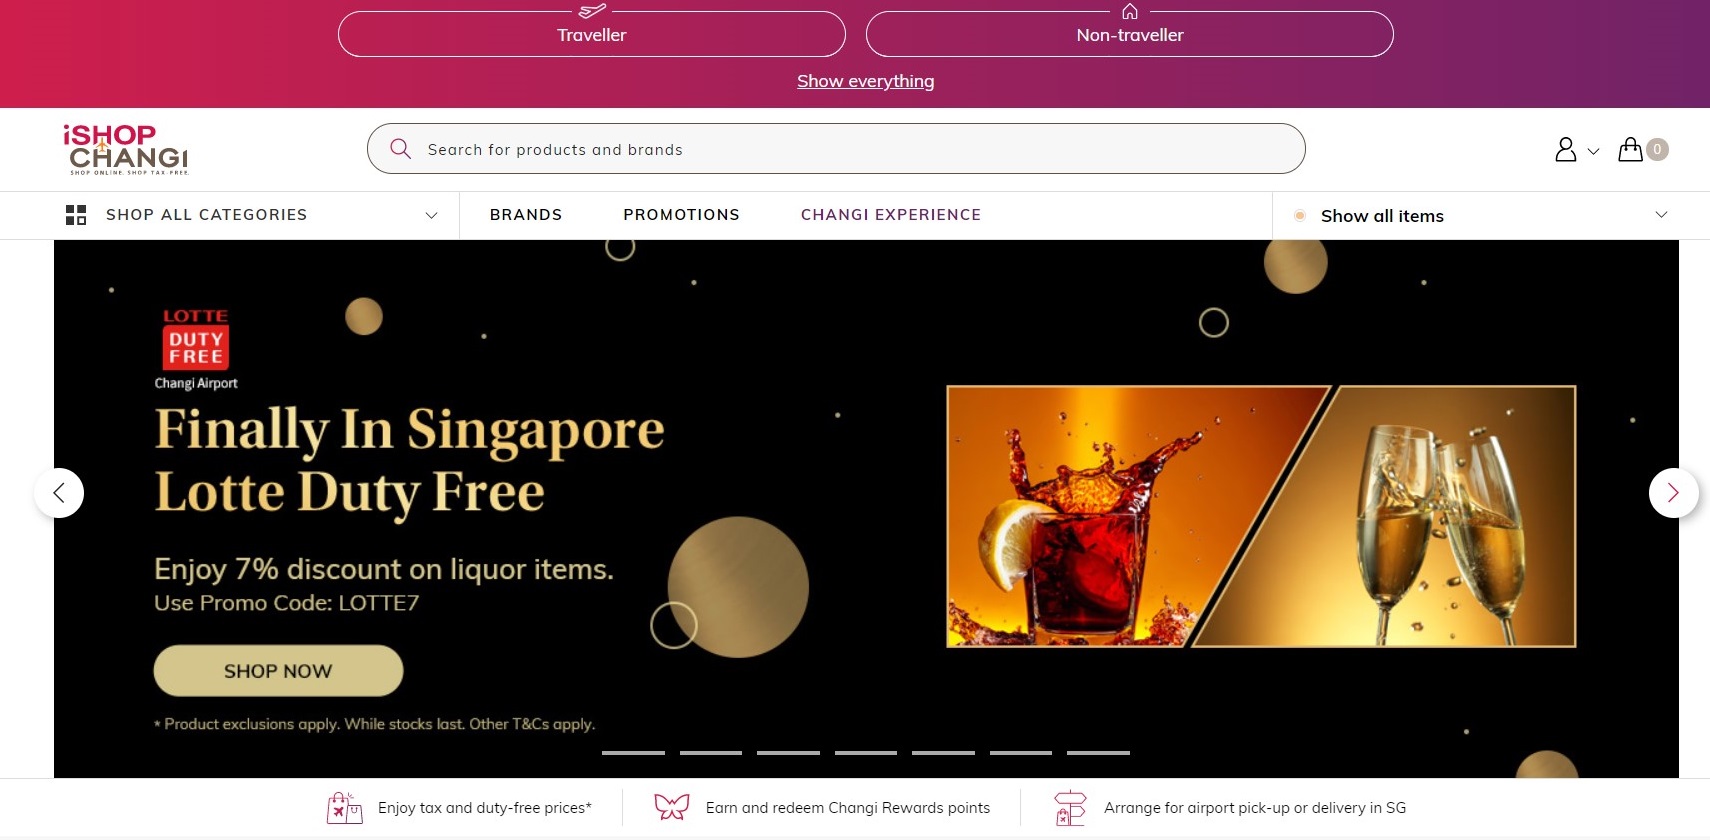Select seventh banner slide indicator
This screenshot has width=1710, height=840.
tap(1098, 752)
